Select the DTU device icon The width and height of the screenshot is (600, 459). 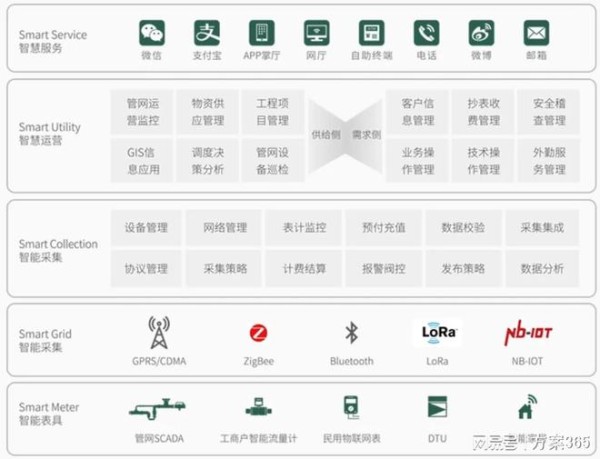click(437, 407)
